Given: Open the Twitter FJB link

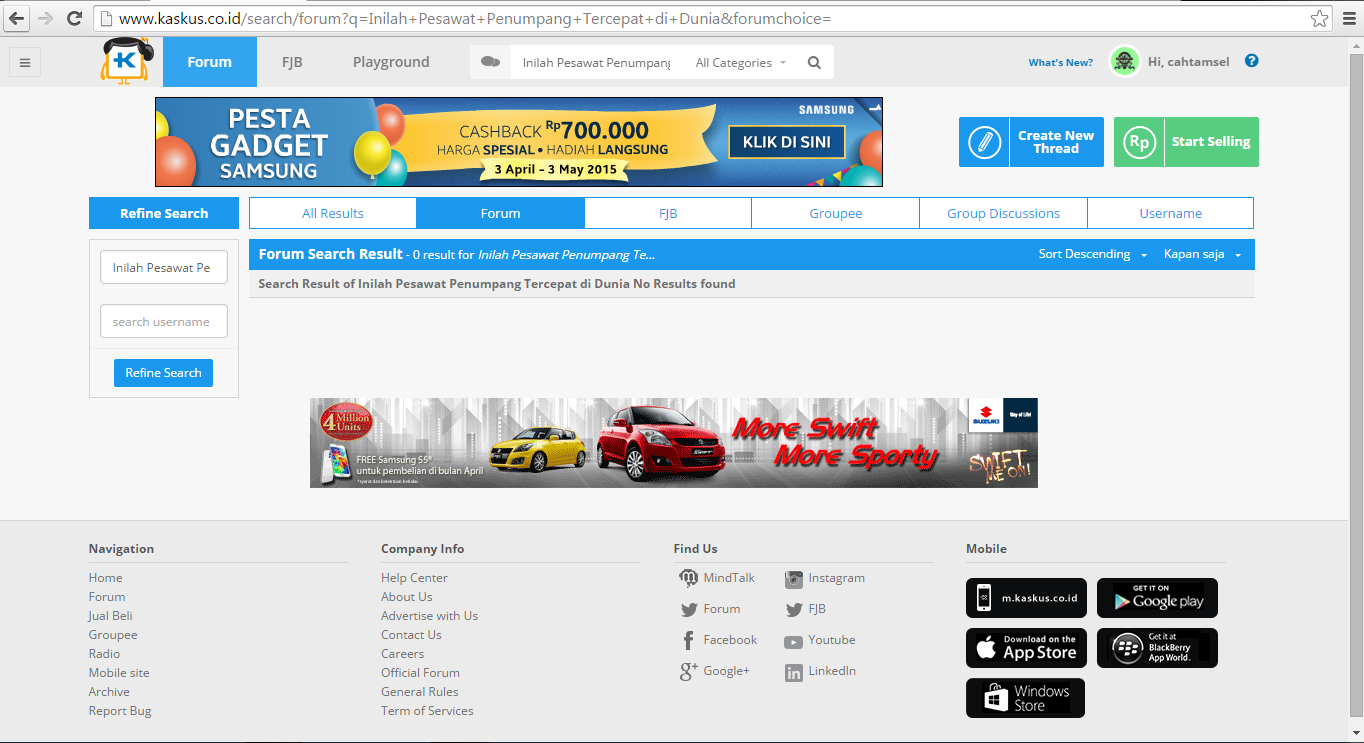Looking at the screenshot, I should point(806,609).
